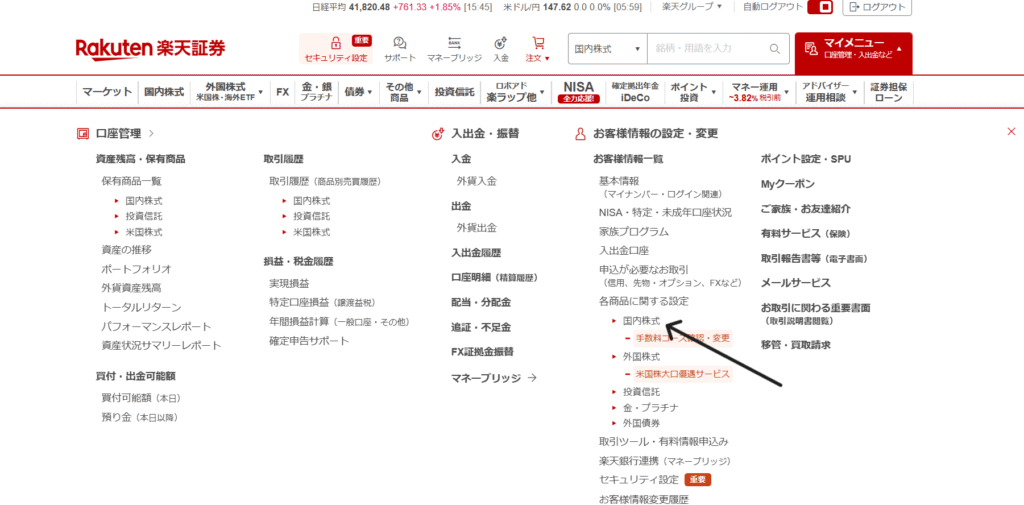Image resolution: width=1024 pixels, height=505 pixels.
Task: Open holdings list (保有商品一覧)
Action: [131, 182]
